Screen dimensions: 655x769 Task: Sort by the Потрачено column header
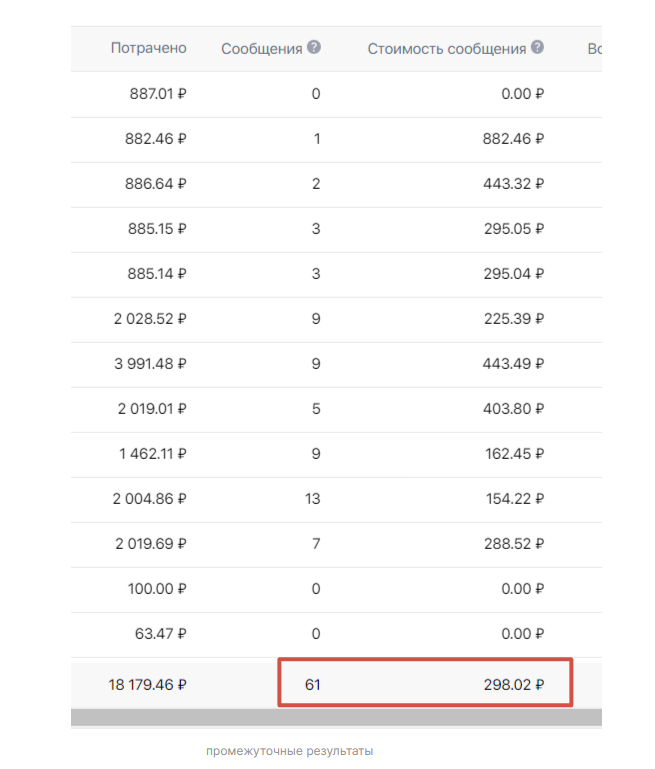tap(148, 48)
